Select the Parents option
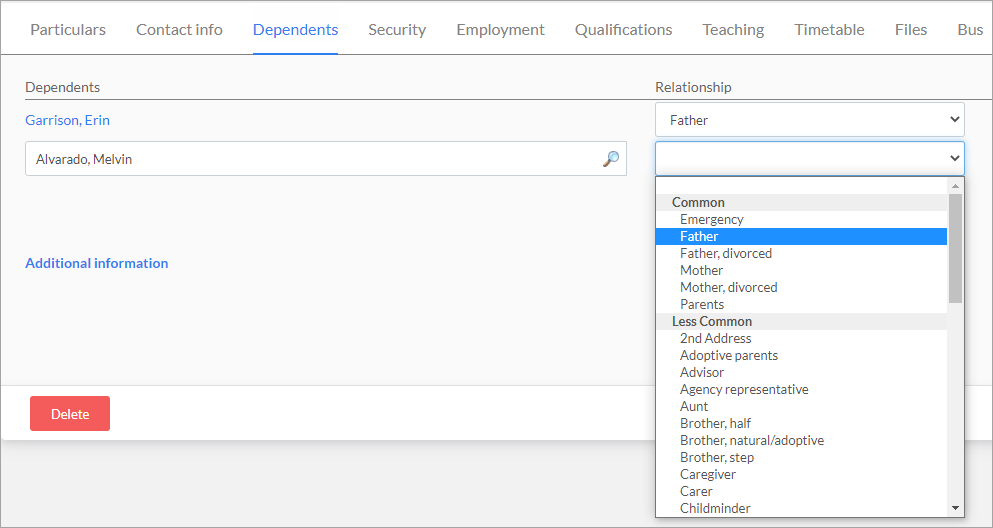The height and width of the screenshot is (528, 993). 801,305
